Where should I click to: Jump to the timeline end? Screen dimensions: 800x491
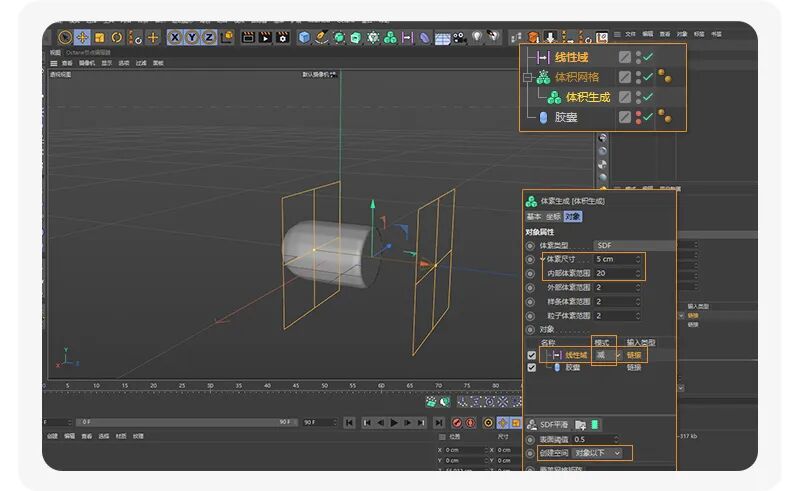439,423
